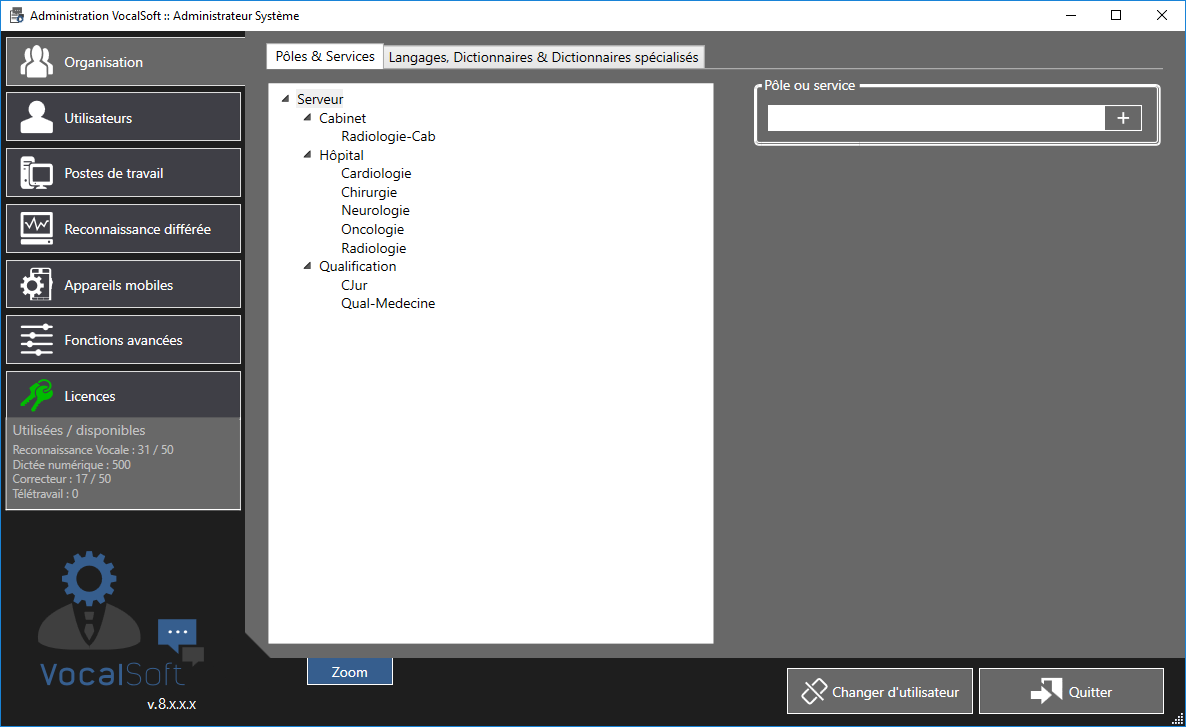Select the Neurologie service

pyautogui.click(x=375, y=210)
